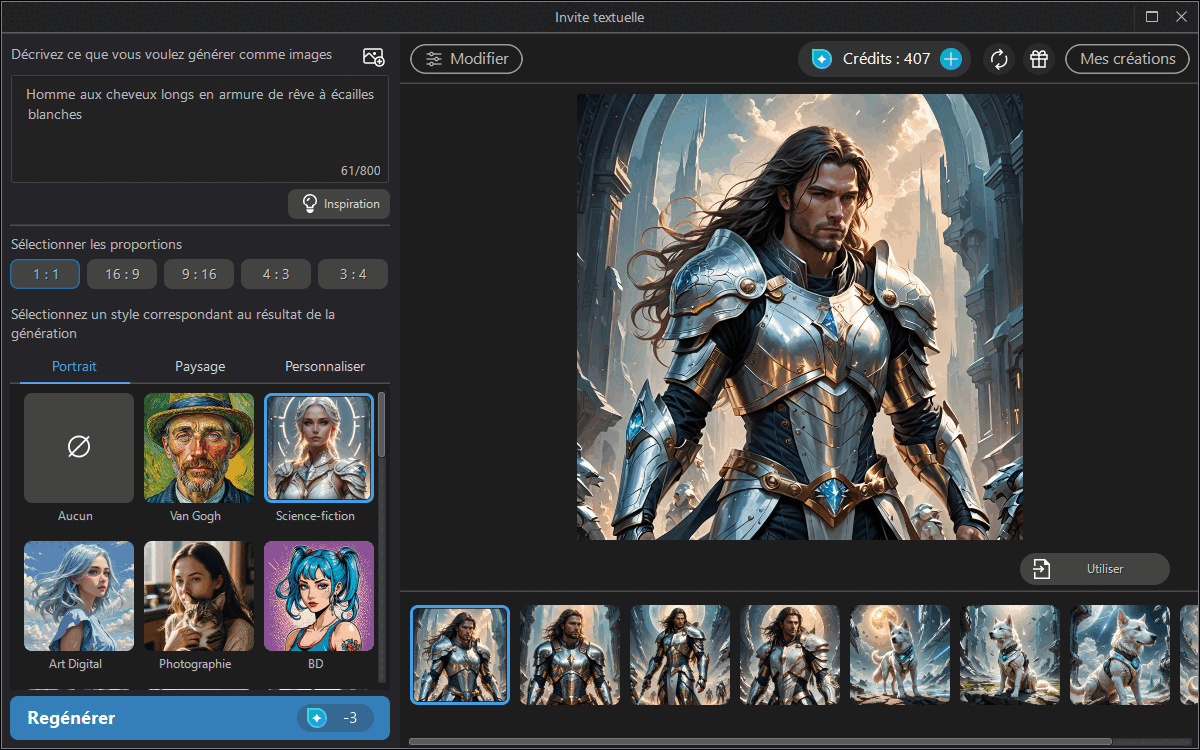Viewport: 1200px width, 750px height.
Task: Switch to the Paysage tab
Action: coord(200,367)
